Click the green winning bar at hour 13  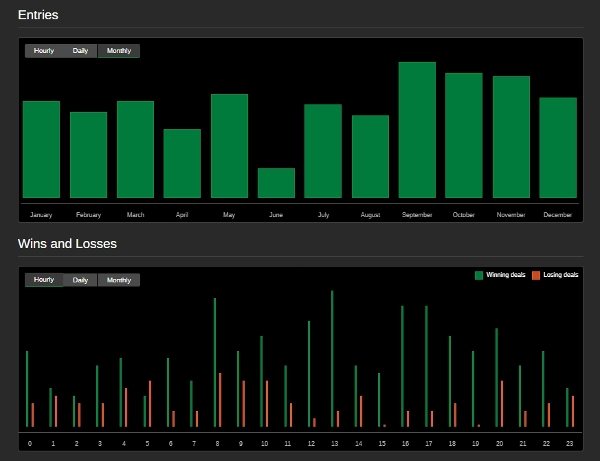coord(332,359)
